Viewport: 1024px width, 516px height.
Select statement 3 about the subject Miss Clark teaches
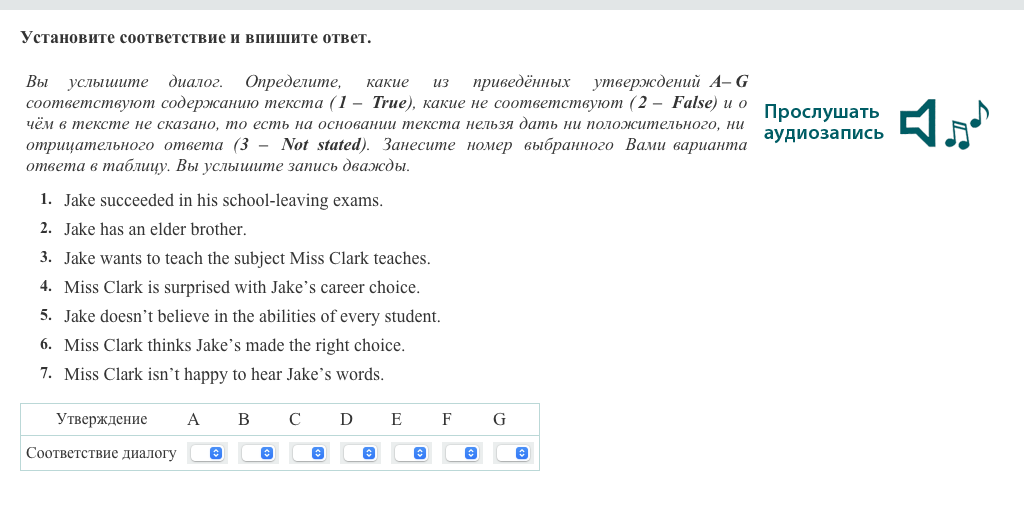[x=247, y=258]
